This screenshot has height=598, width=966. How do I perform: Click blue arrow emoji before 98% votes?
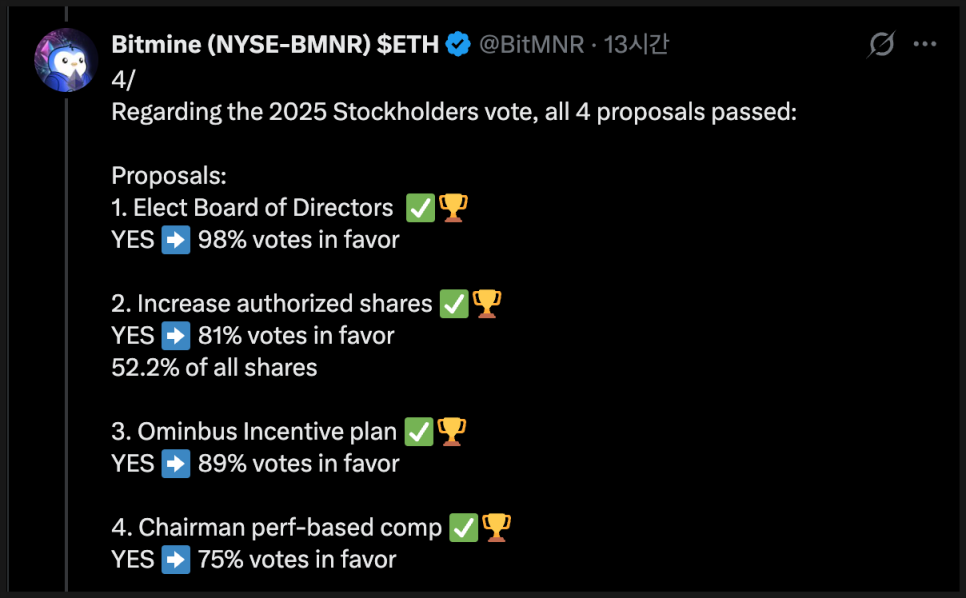pos(176,240)
